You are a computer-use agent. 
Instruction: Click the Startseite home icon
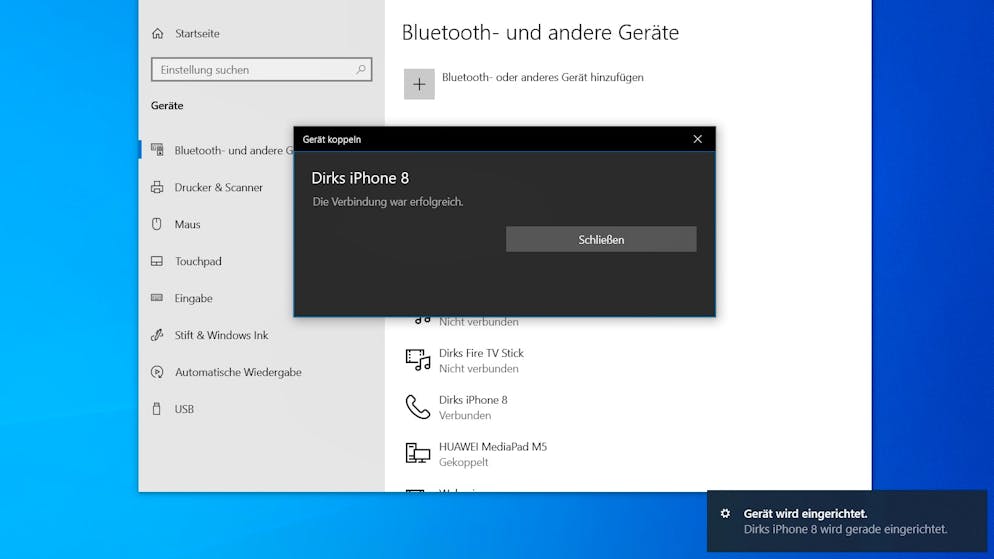(x=158, y=34)
